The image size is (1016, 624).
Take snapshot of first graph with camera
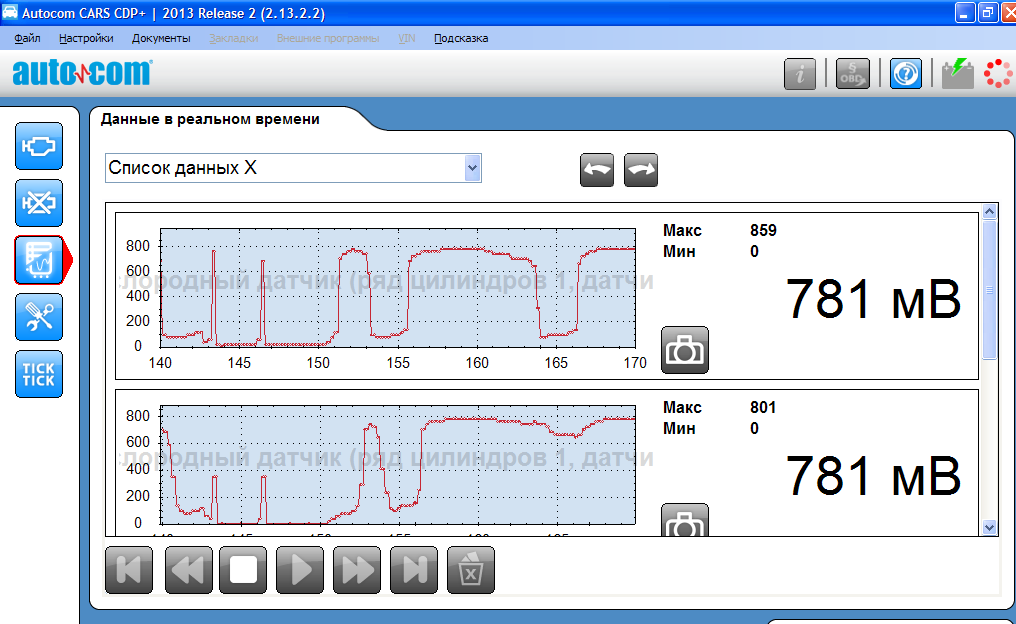pos(685,350)
